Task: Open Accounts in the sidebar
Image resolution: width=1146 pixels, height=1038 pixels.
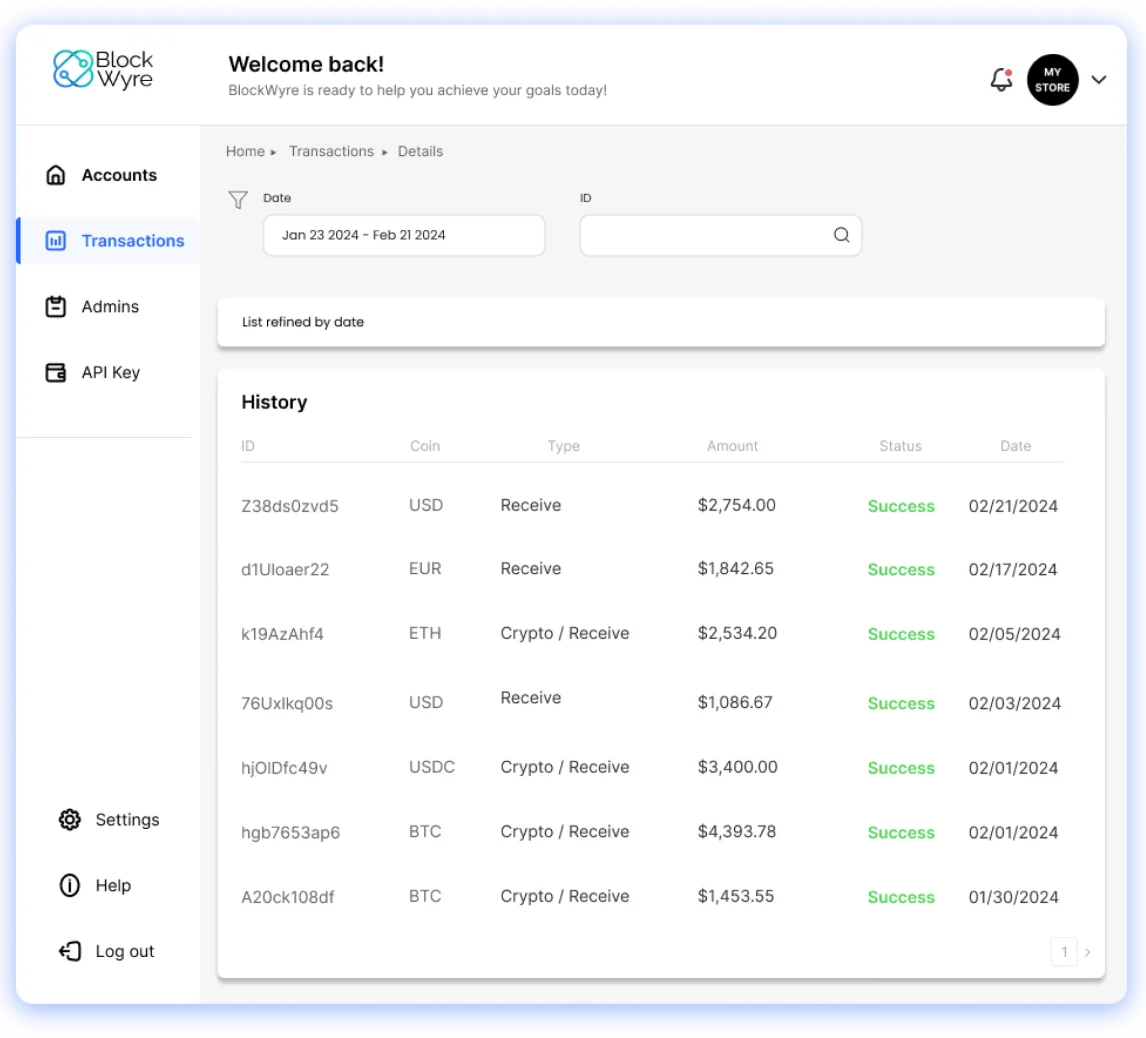Action: coord(119,175)
